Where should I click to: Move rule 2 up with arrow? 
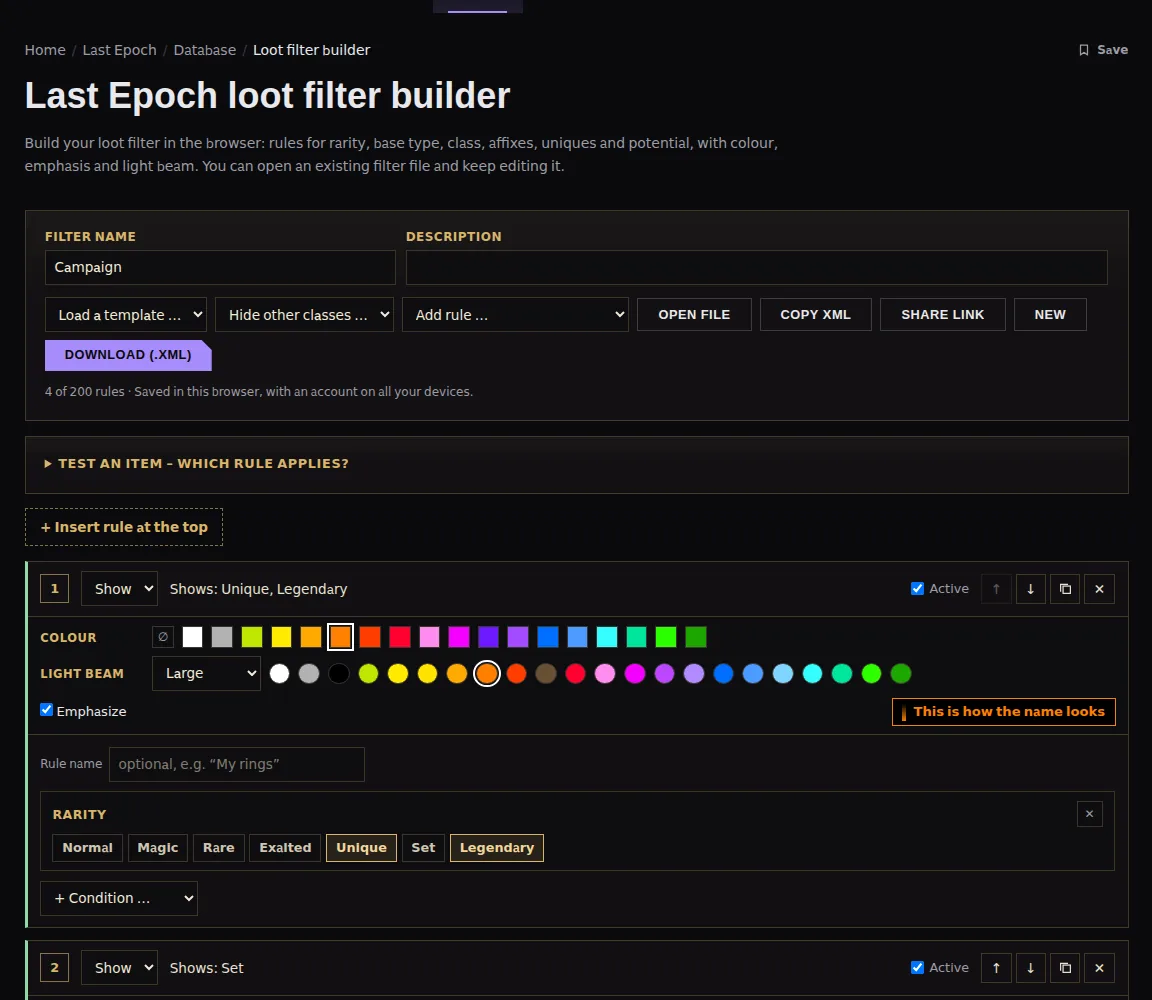(x=996, y=968)
